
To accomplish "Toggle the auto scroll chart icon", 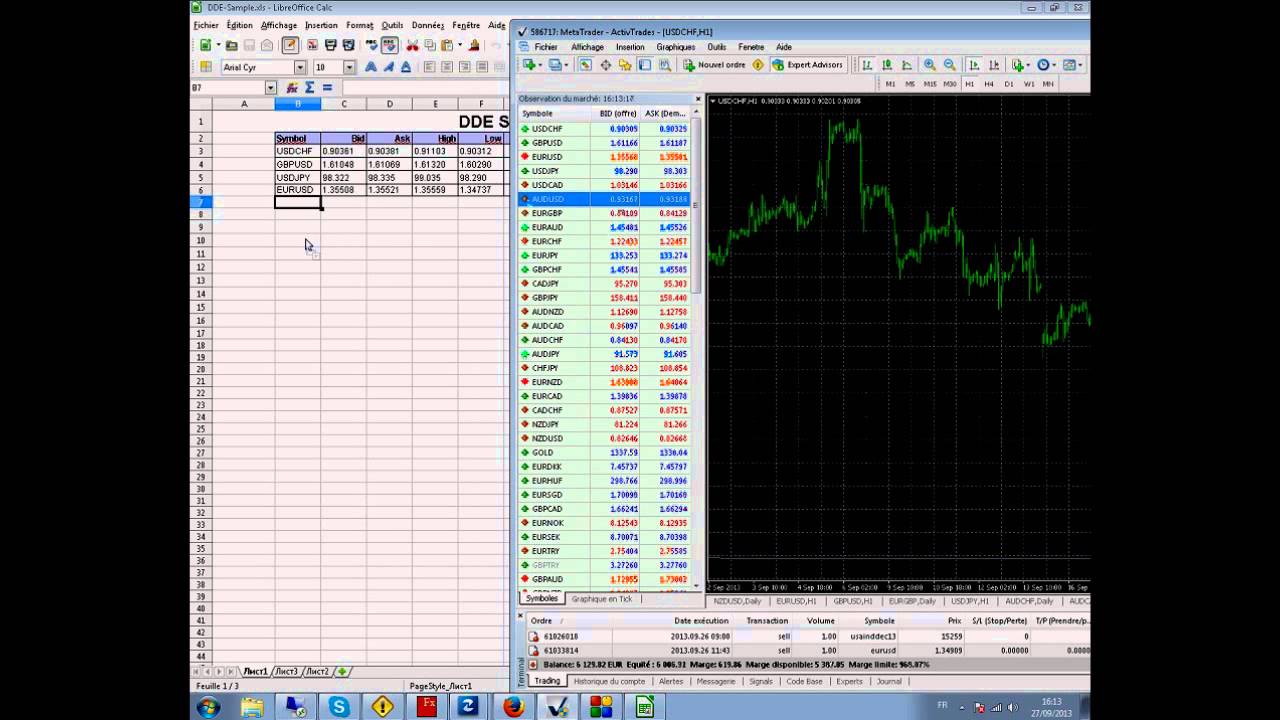I will click(x=973, y=65).
